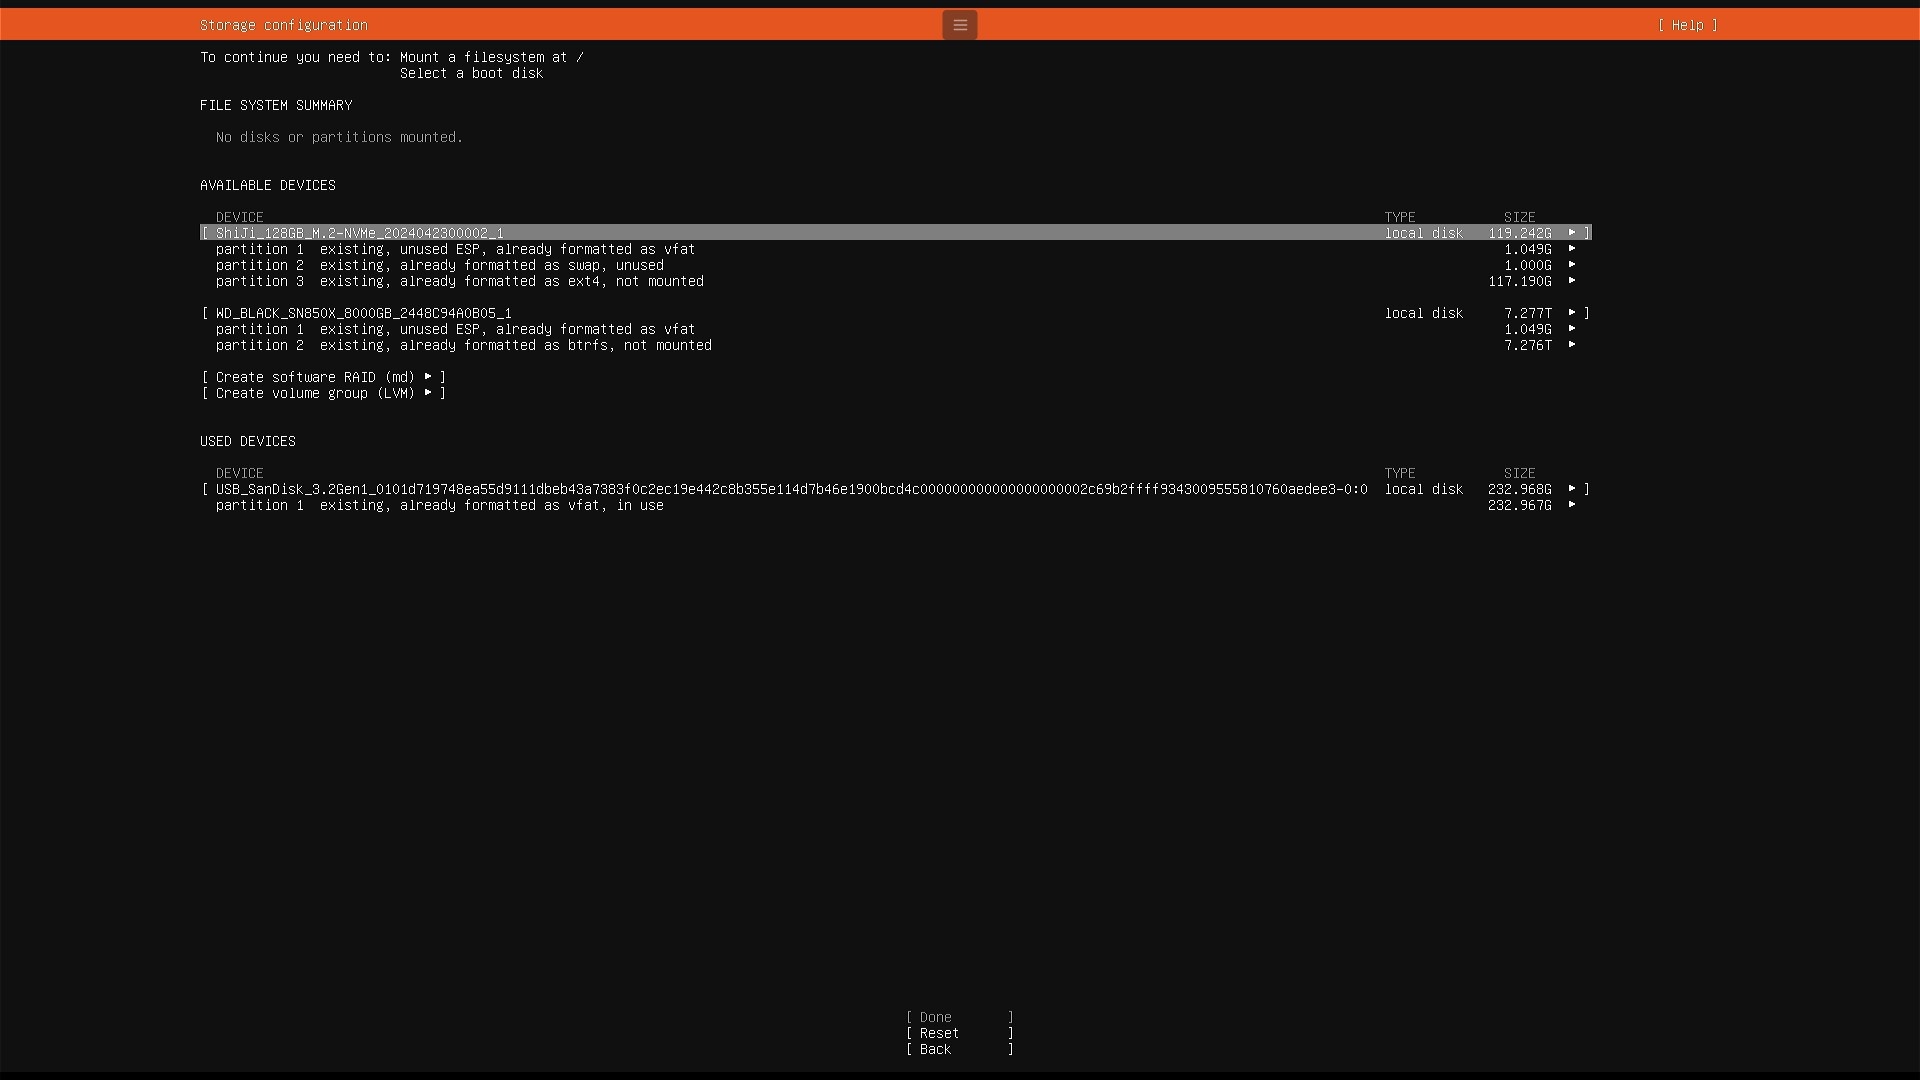The height and width of the screenshot is (1080, 1920).
Task: Select ShiJi partition 3 ext4 row
Action: 460,281
